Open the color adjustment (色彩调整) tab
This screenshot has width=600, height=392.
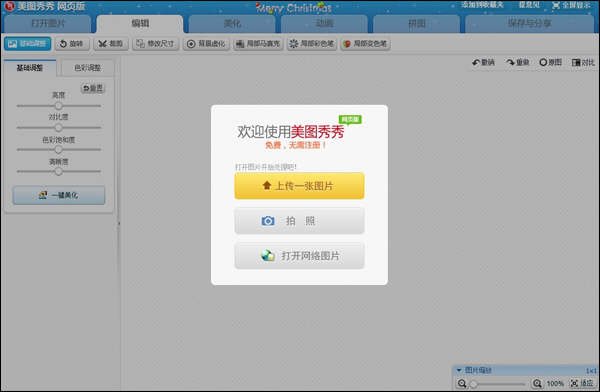(x=88, y=68)
